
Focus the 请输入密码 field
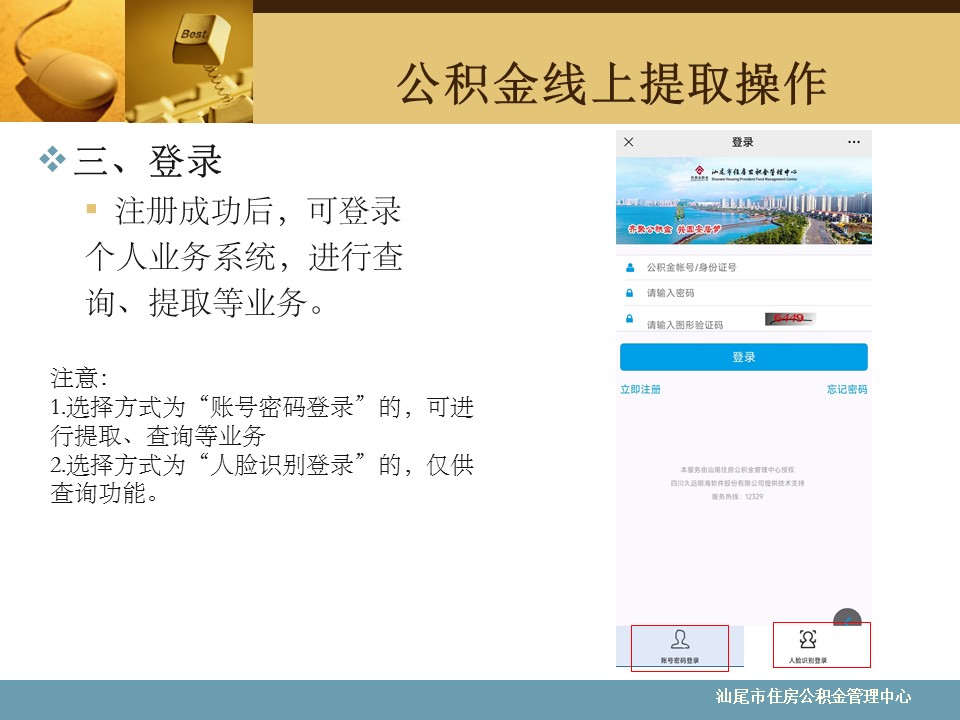click(x=740, y=294)
